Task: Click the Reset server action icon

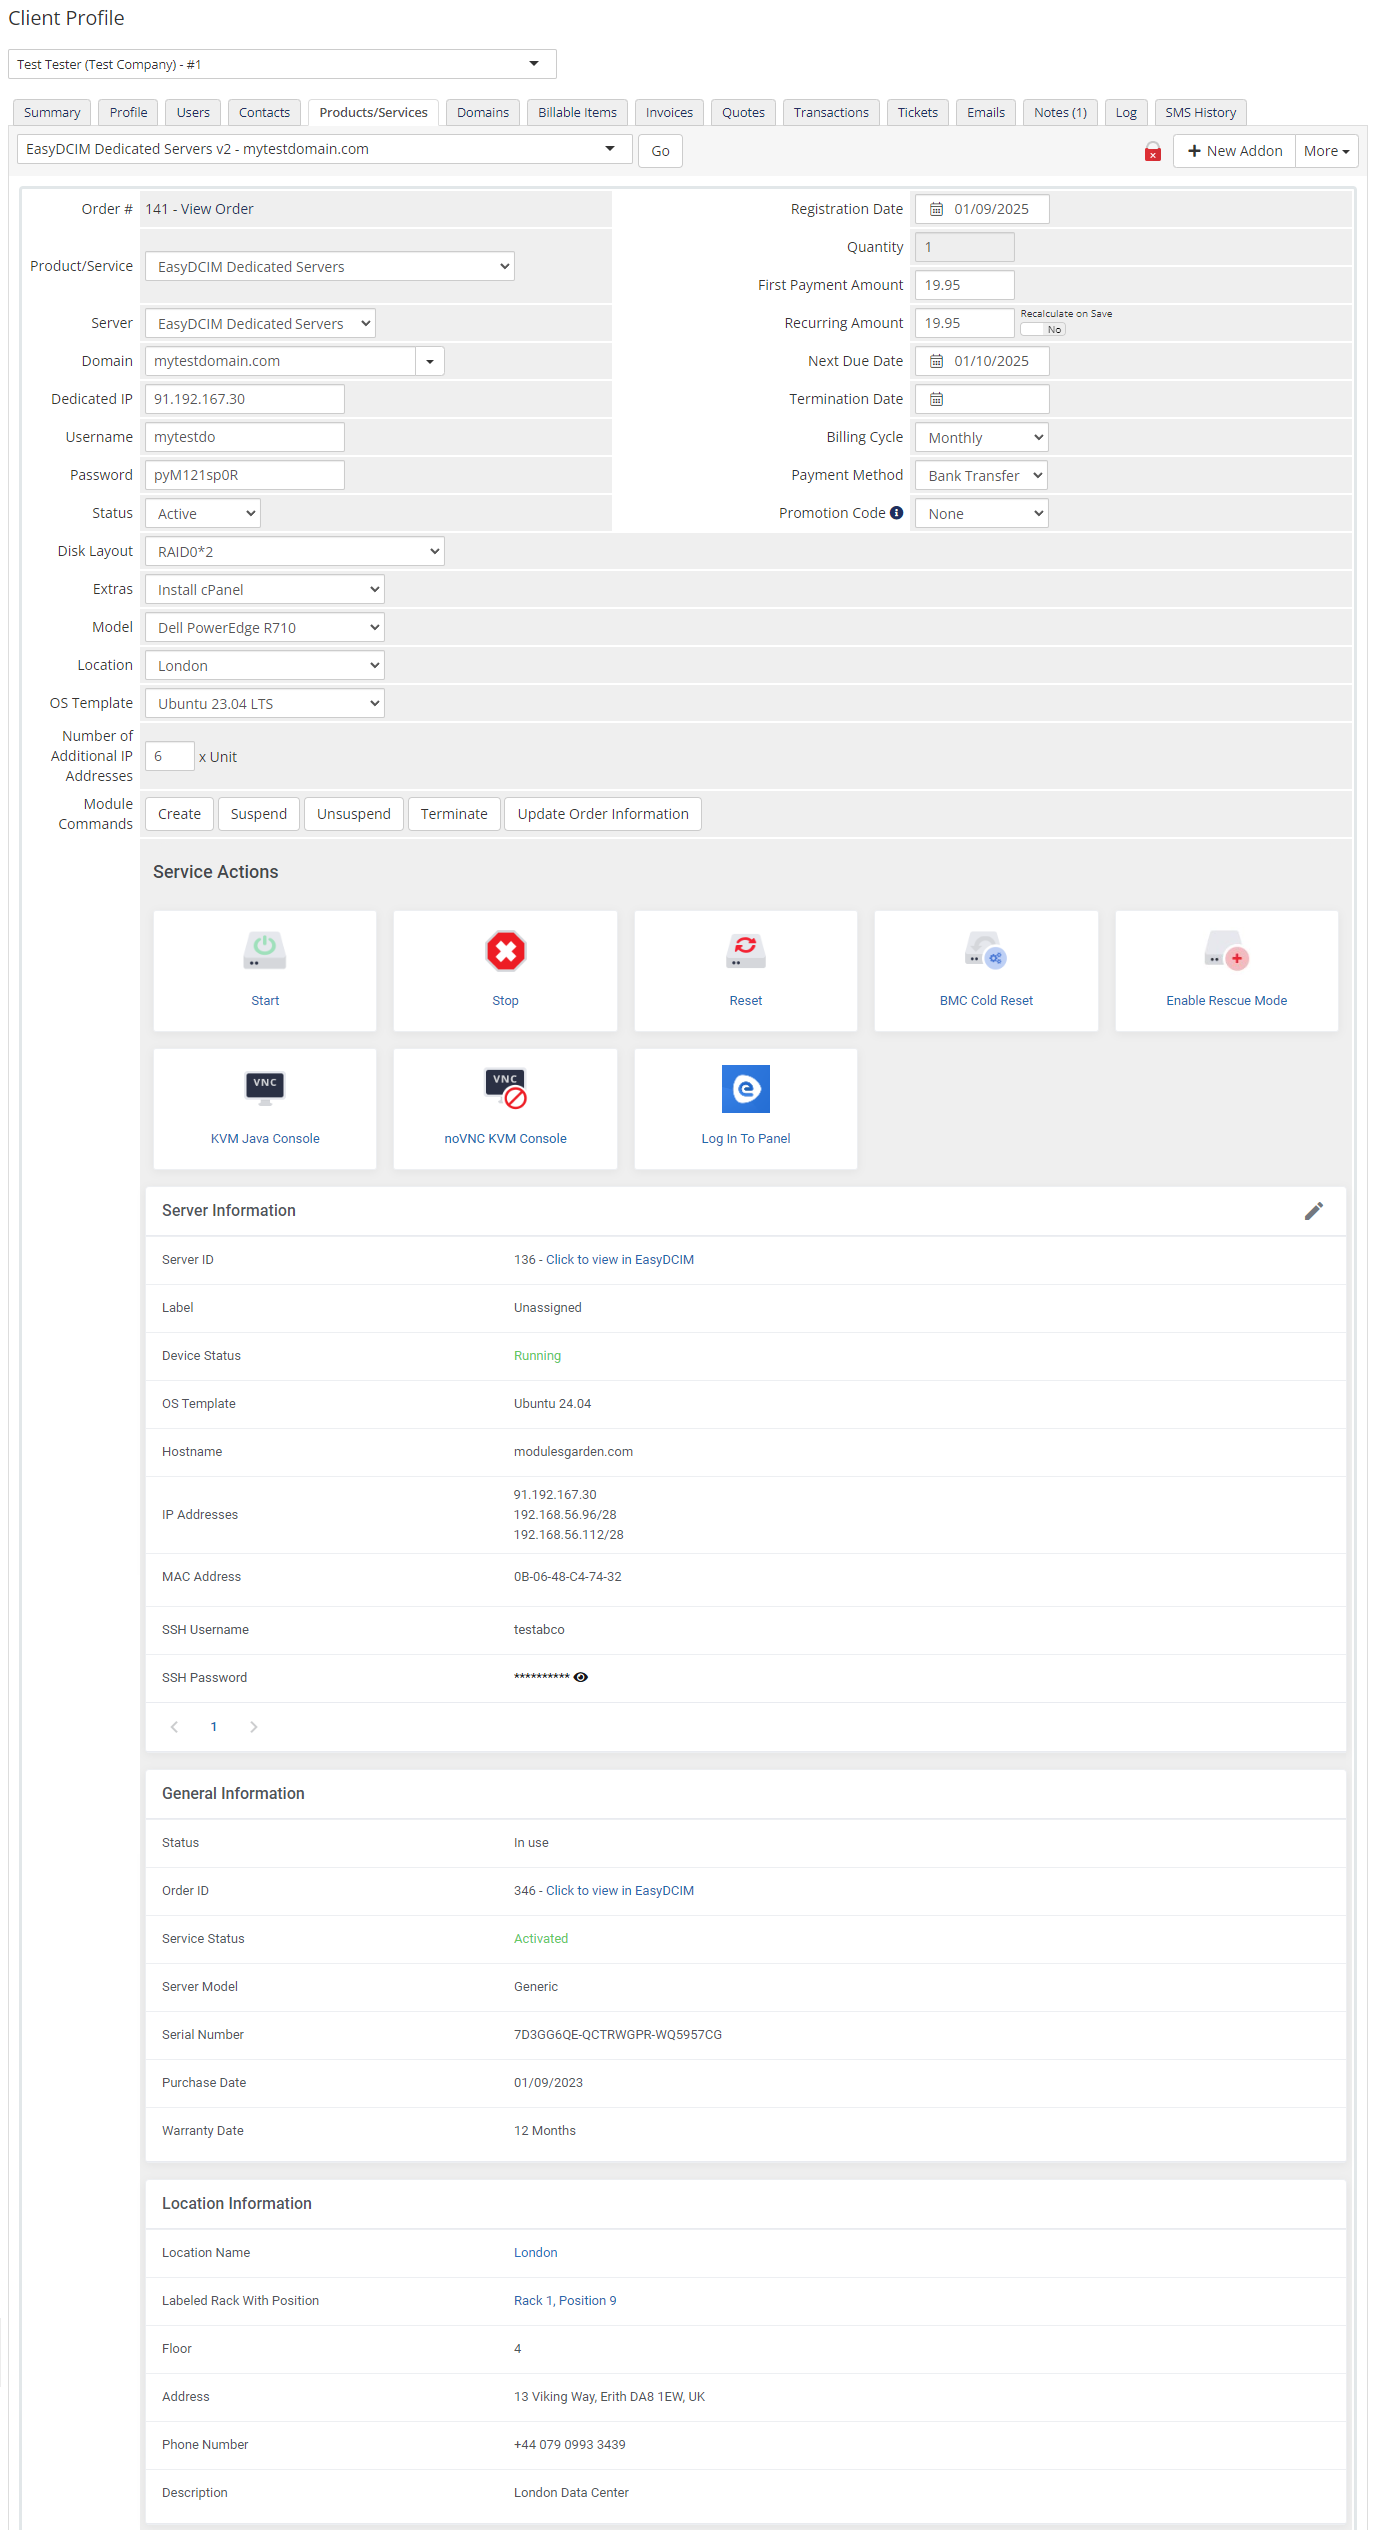Action: pyautogui.click(x=746, y=951)
